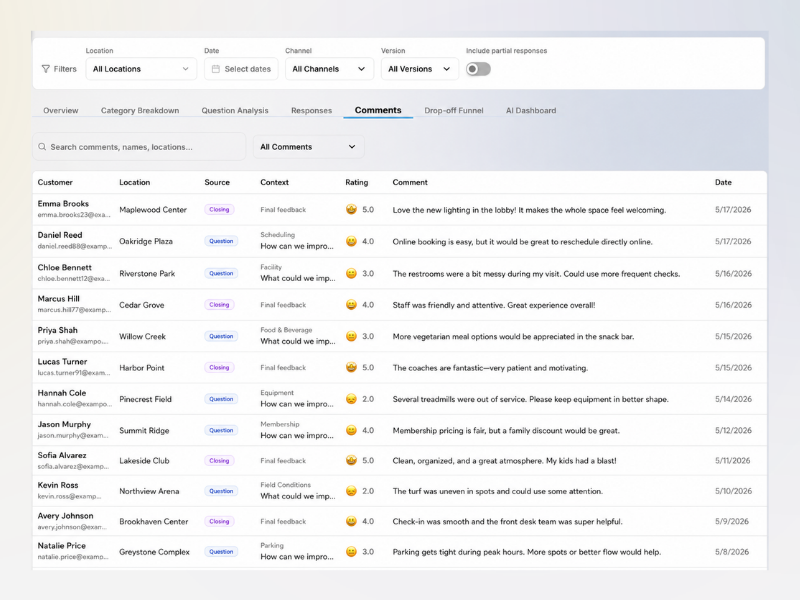The height and width of the screenshot is (600, 800).
Task: Click Closing badge in Marcus Hill row
Action: pos(219,305)
